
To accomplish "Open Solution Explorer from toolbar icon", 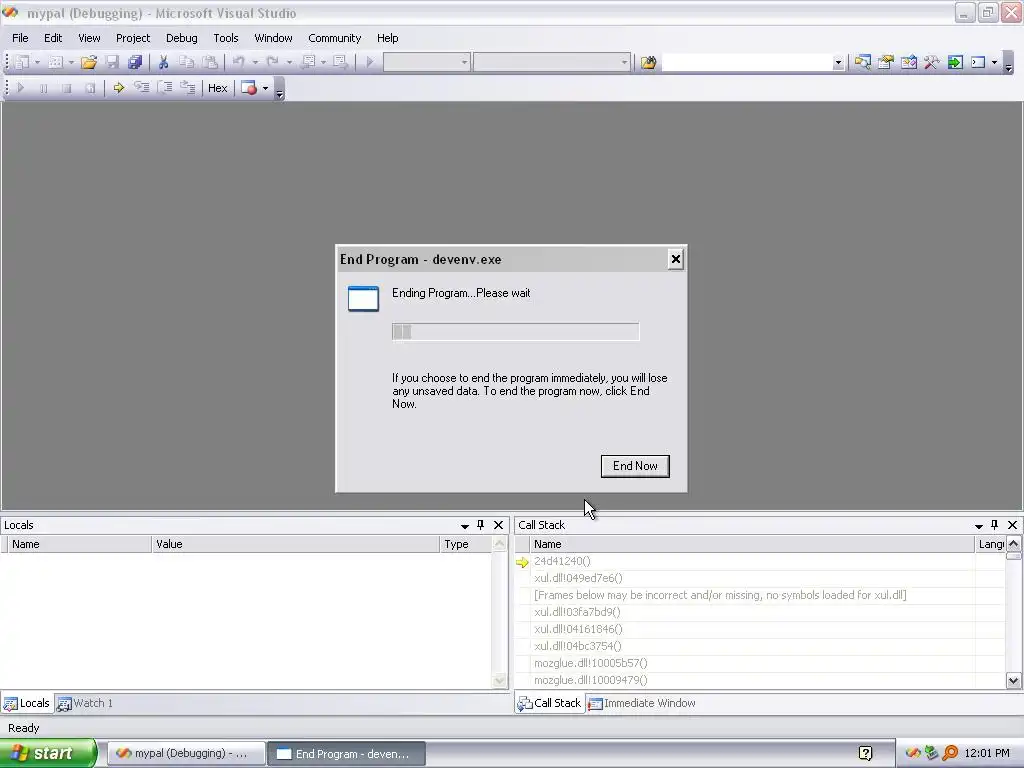I will click(x=863, y=62).
